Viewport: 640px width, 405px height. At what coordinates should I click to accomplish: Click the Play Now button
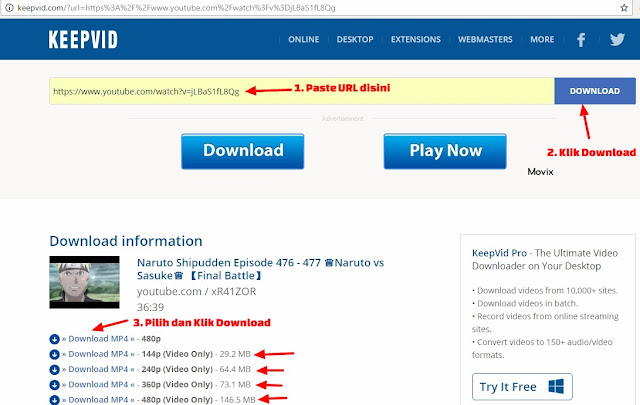point(445,151)
